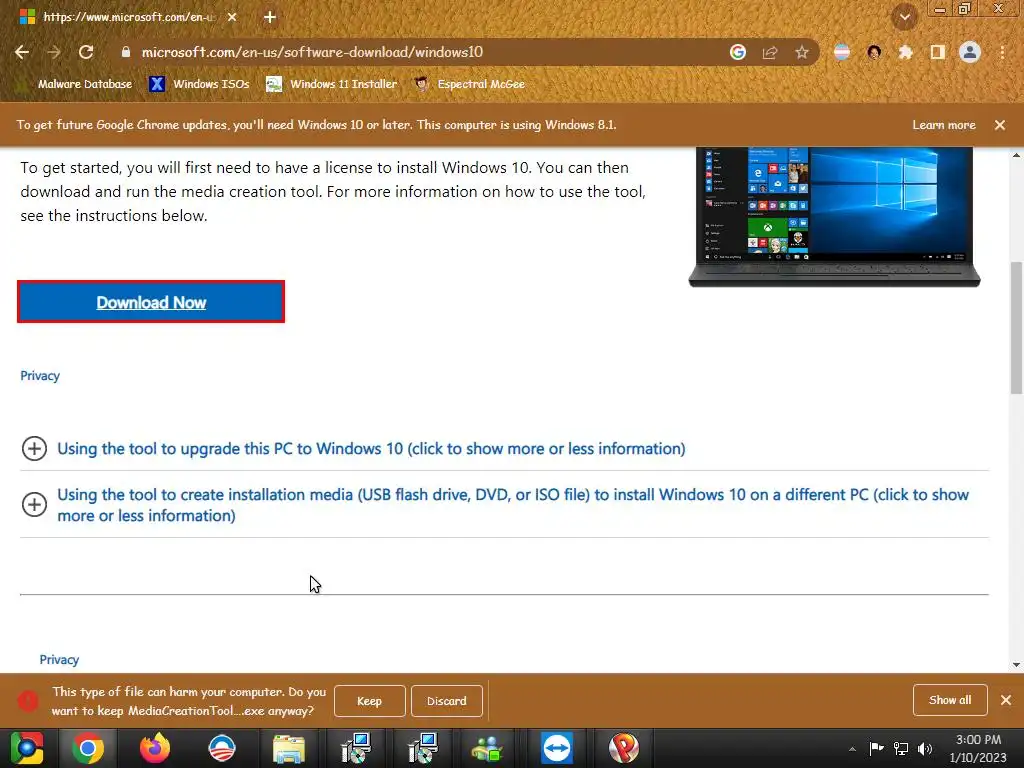The height and width of the screenshot is (768, 1024).
Task: Open TeamViewer from the taskbar
Action: [x=556, y=748]
